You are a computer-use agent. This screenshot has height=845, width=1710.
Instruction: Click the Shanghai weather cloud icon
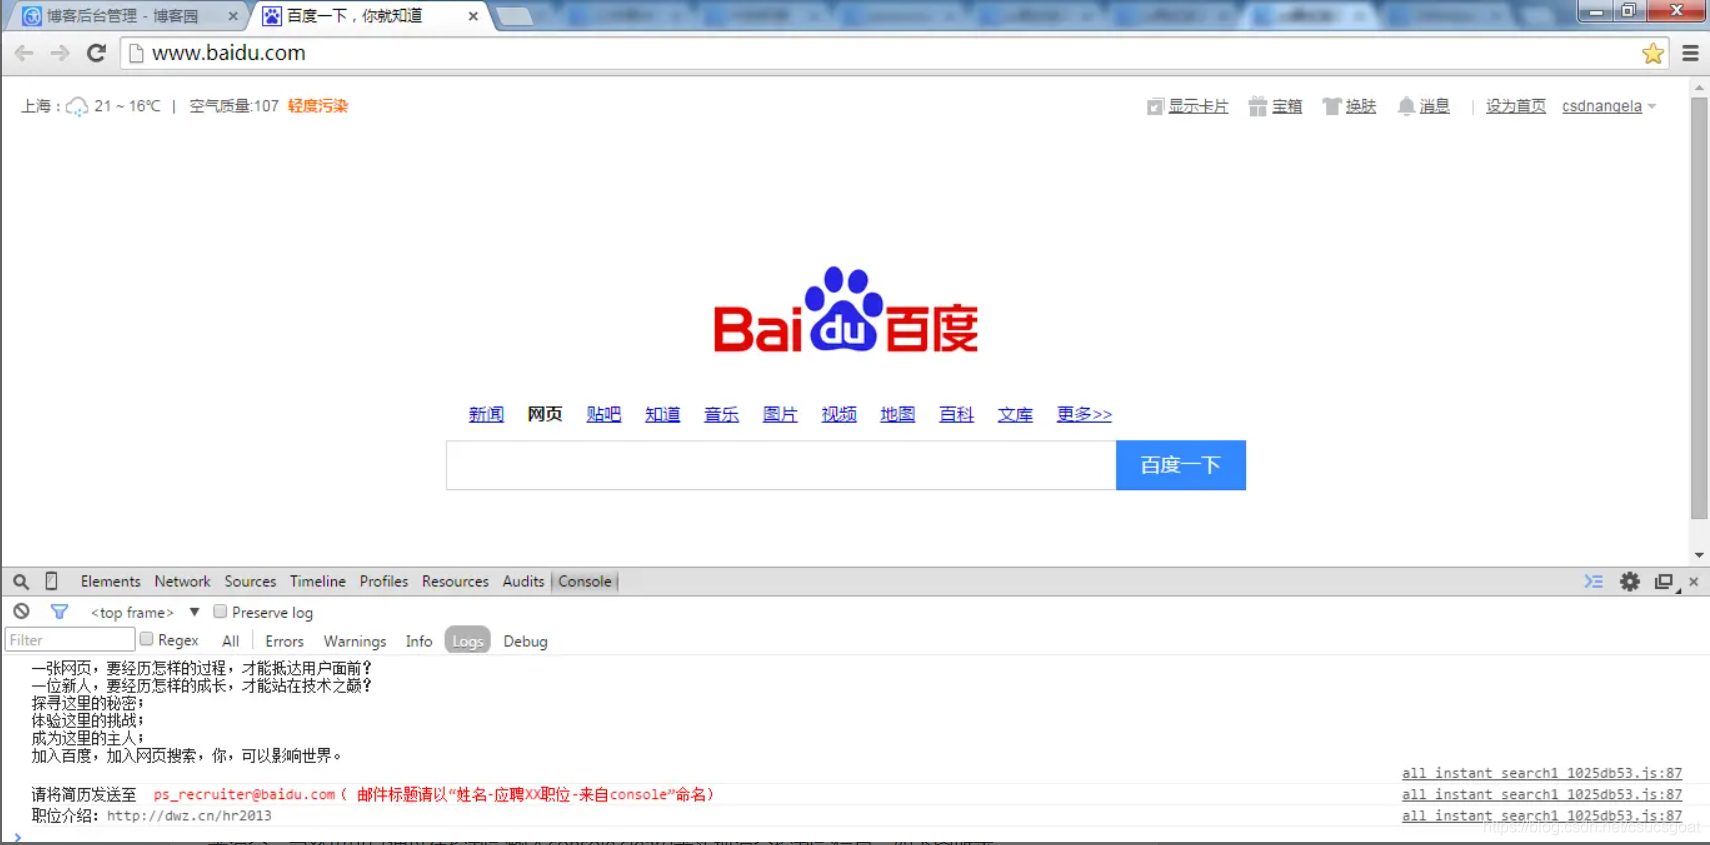click(77, 107)
